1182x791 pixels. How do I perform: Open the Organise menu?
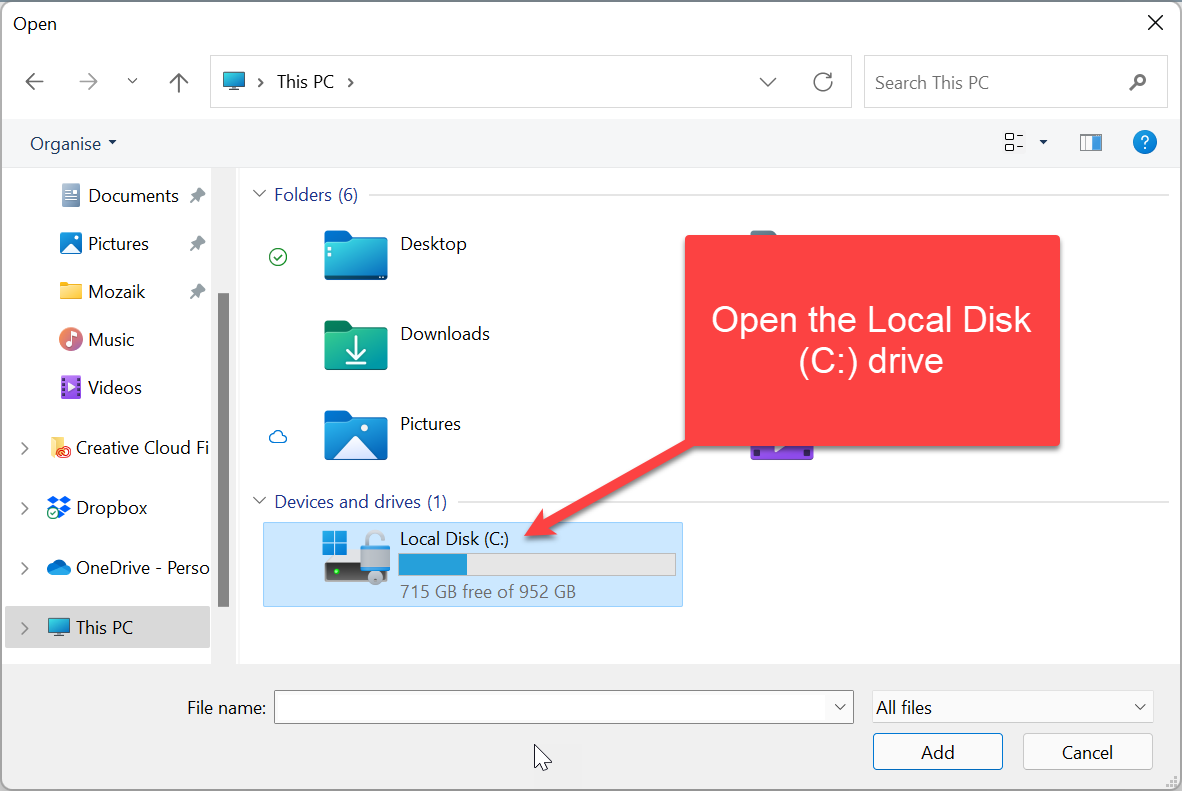pos(73,144)
